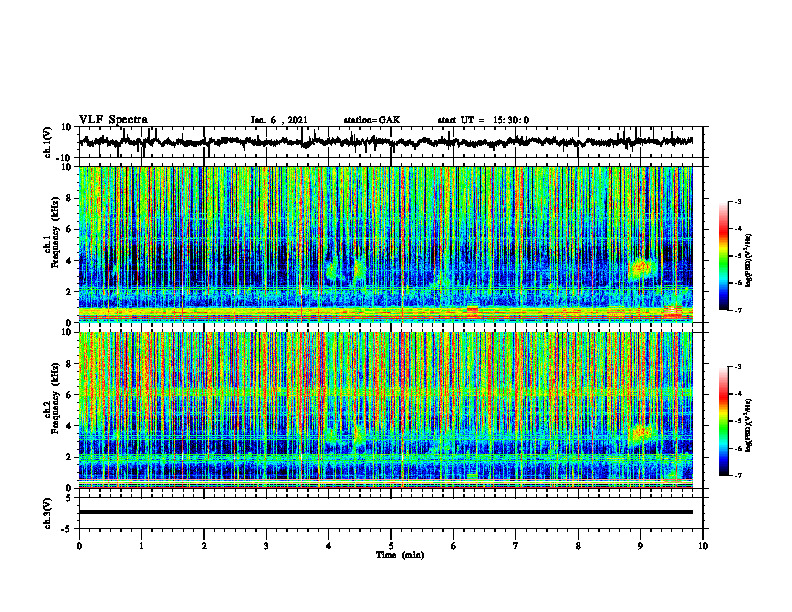Click the 4-minute emission patch in ch.1 spectrogram

[332, 268]
